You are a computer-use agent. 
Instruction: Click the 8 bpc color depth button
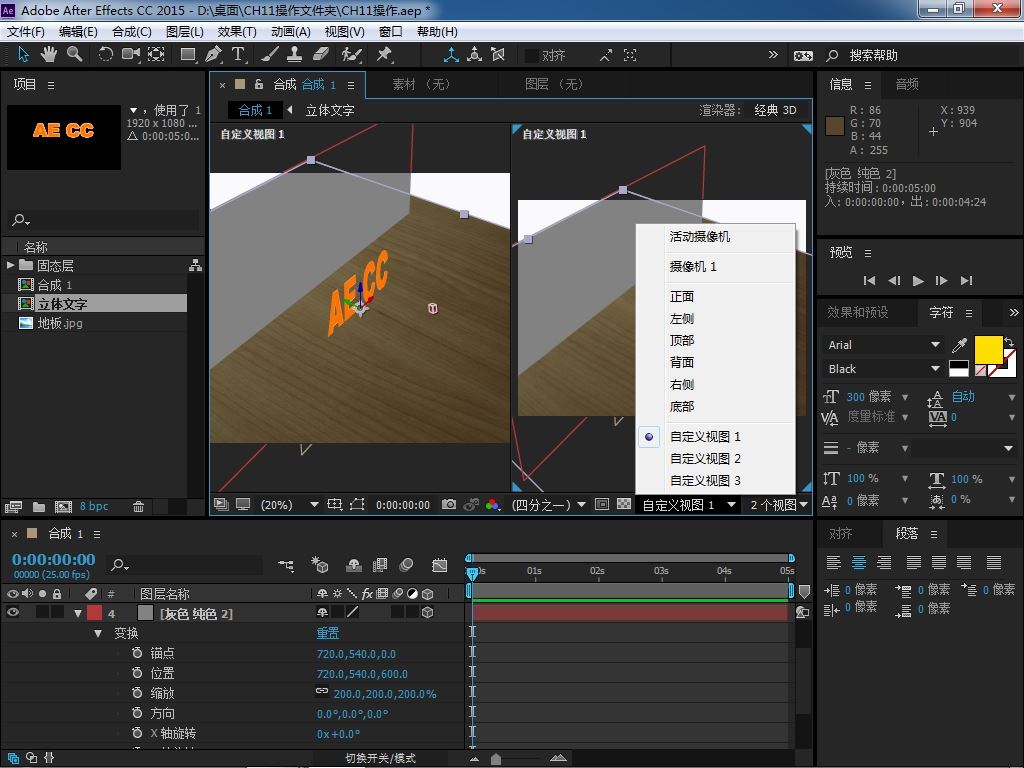[94, 506]
